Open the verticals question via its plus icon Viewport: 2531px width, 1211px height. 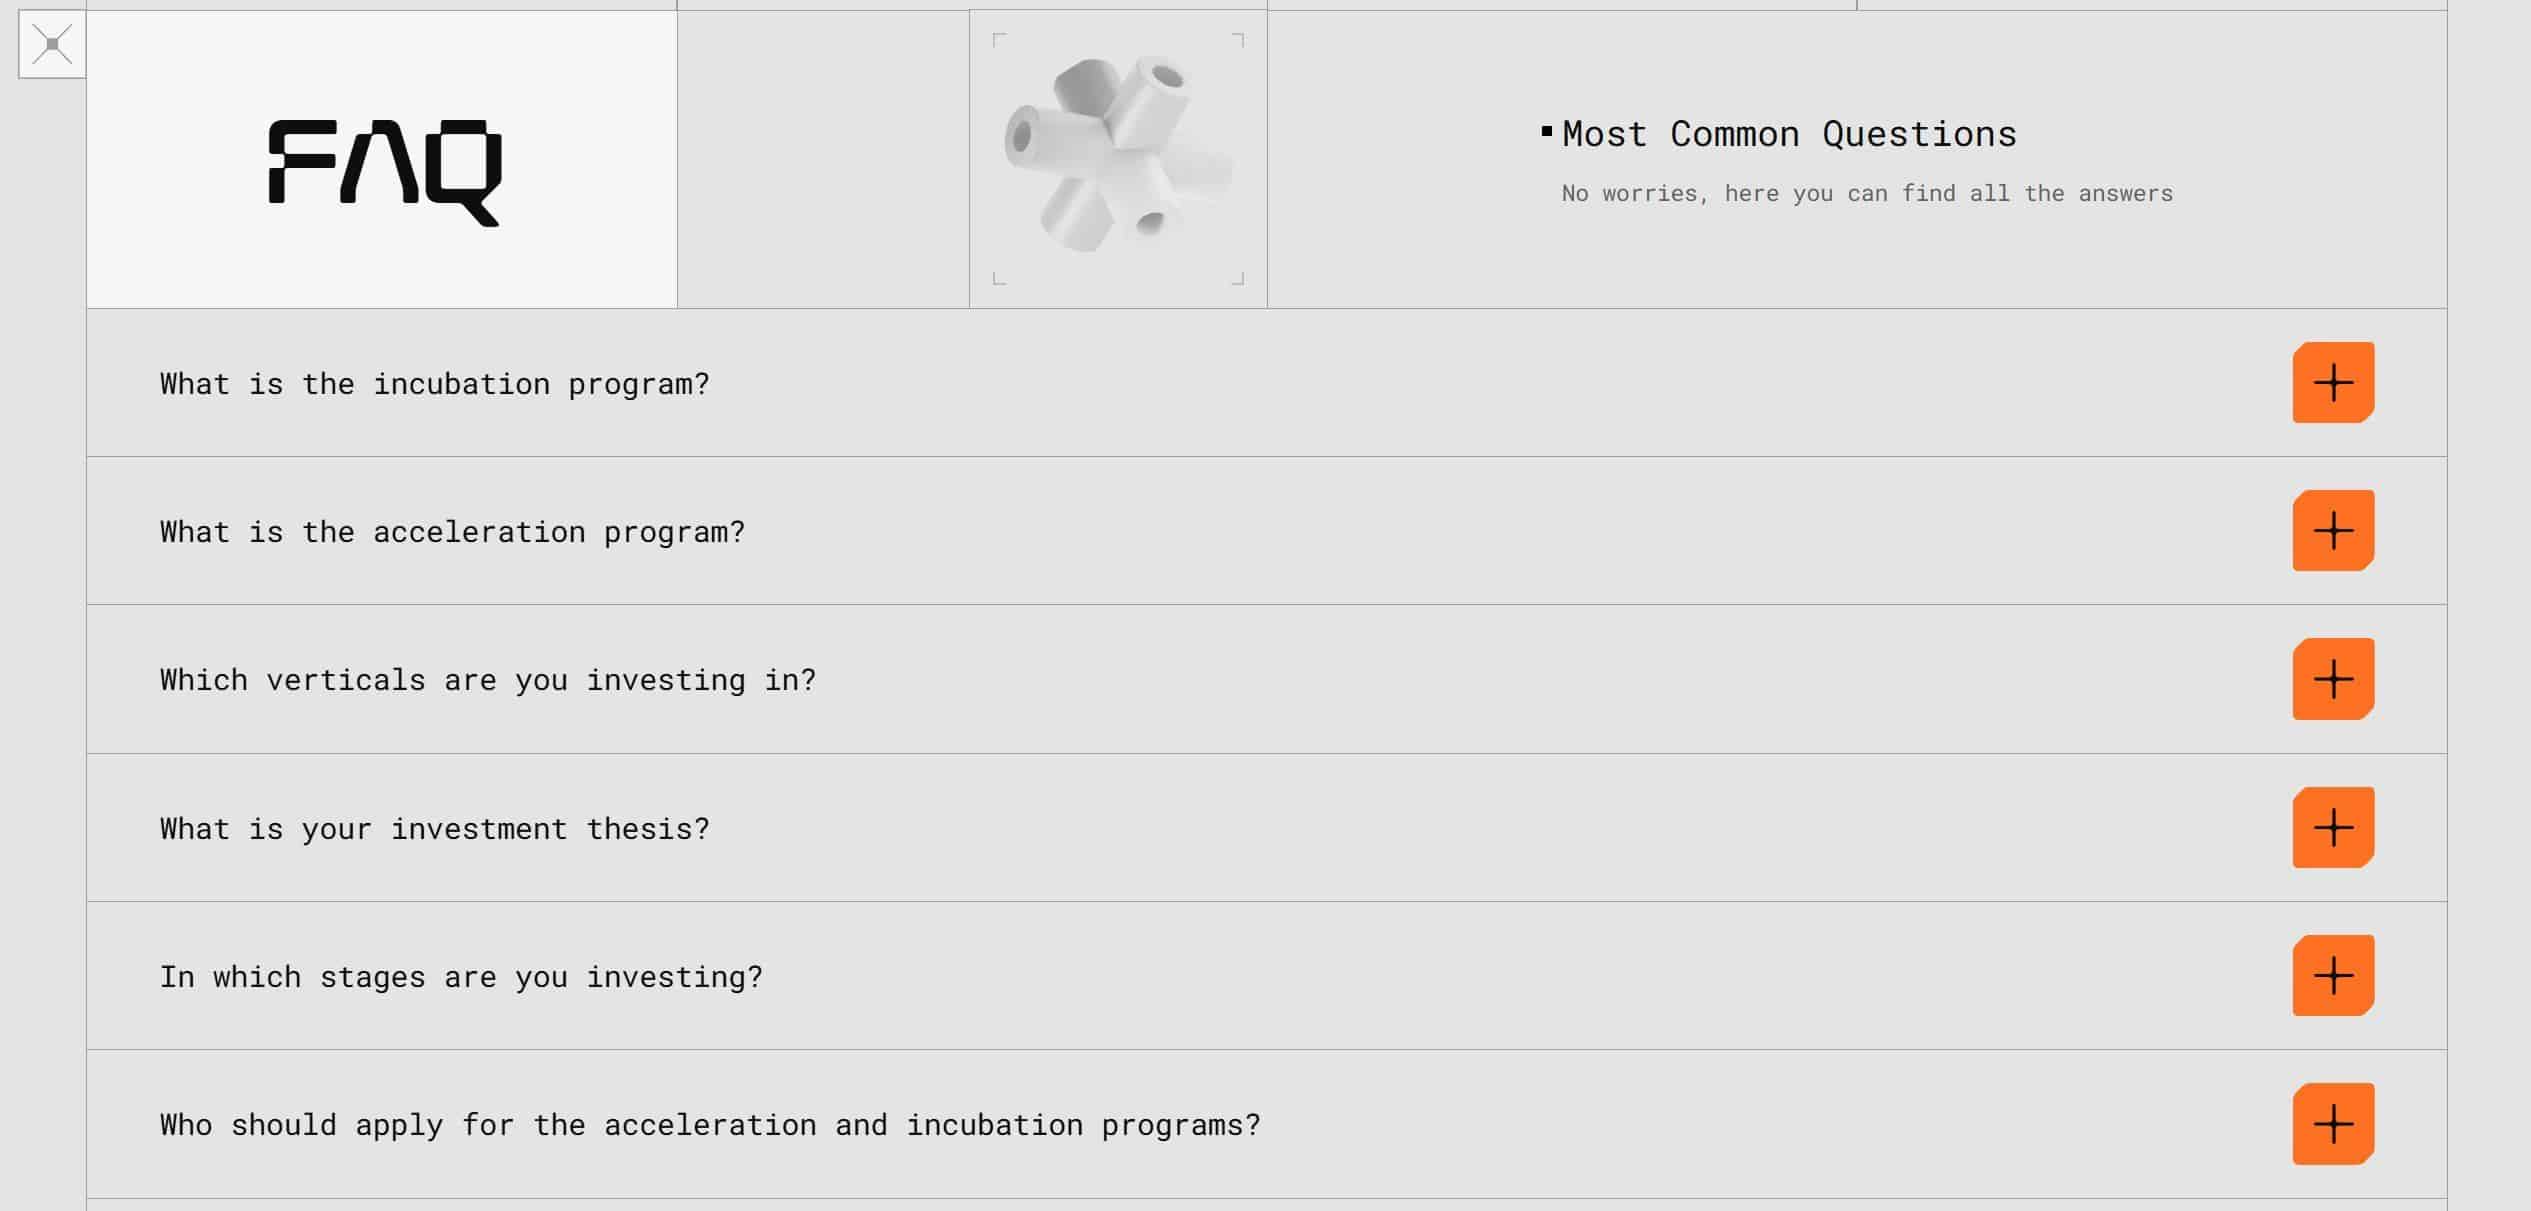(x=2333, y=679)
